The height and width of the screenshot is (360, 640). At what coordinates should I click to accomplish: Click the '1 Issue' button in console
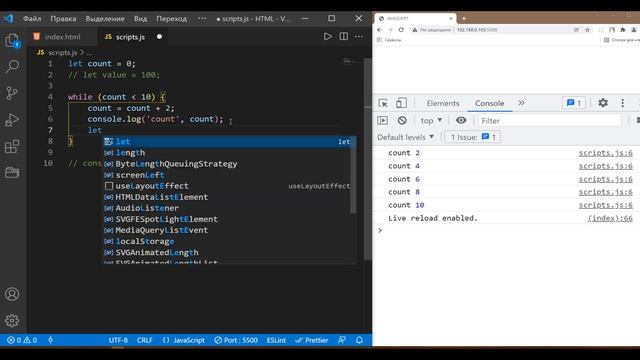click(x=473, y=137)
